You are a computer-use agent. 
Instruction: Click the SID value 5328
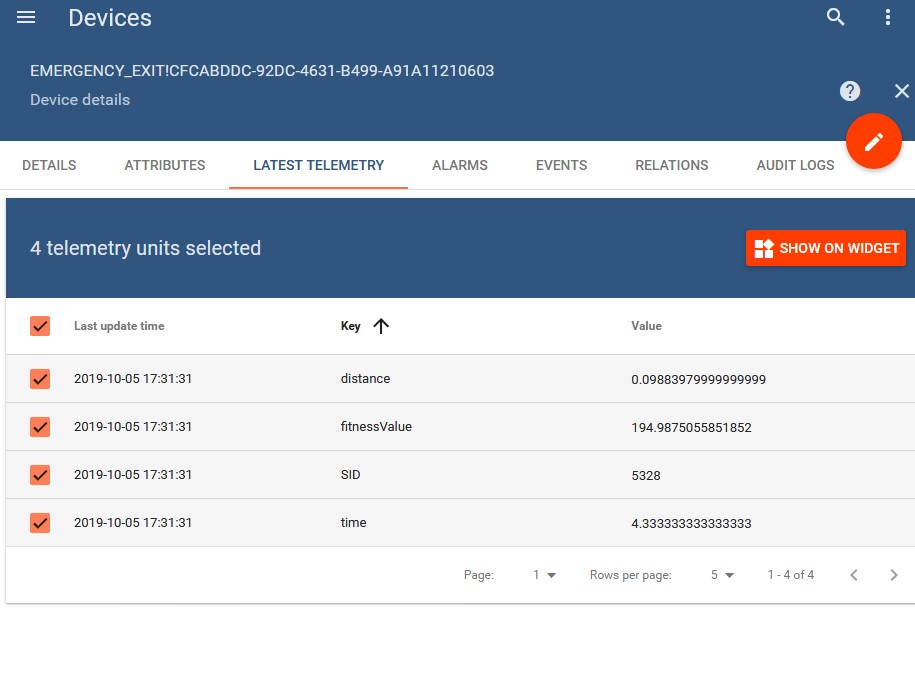pyautogui.click(x=646, y=475)
